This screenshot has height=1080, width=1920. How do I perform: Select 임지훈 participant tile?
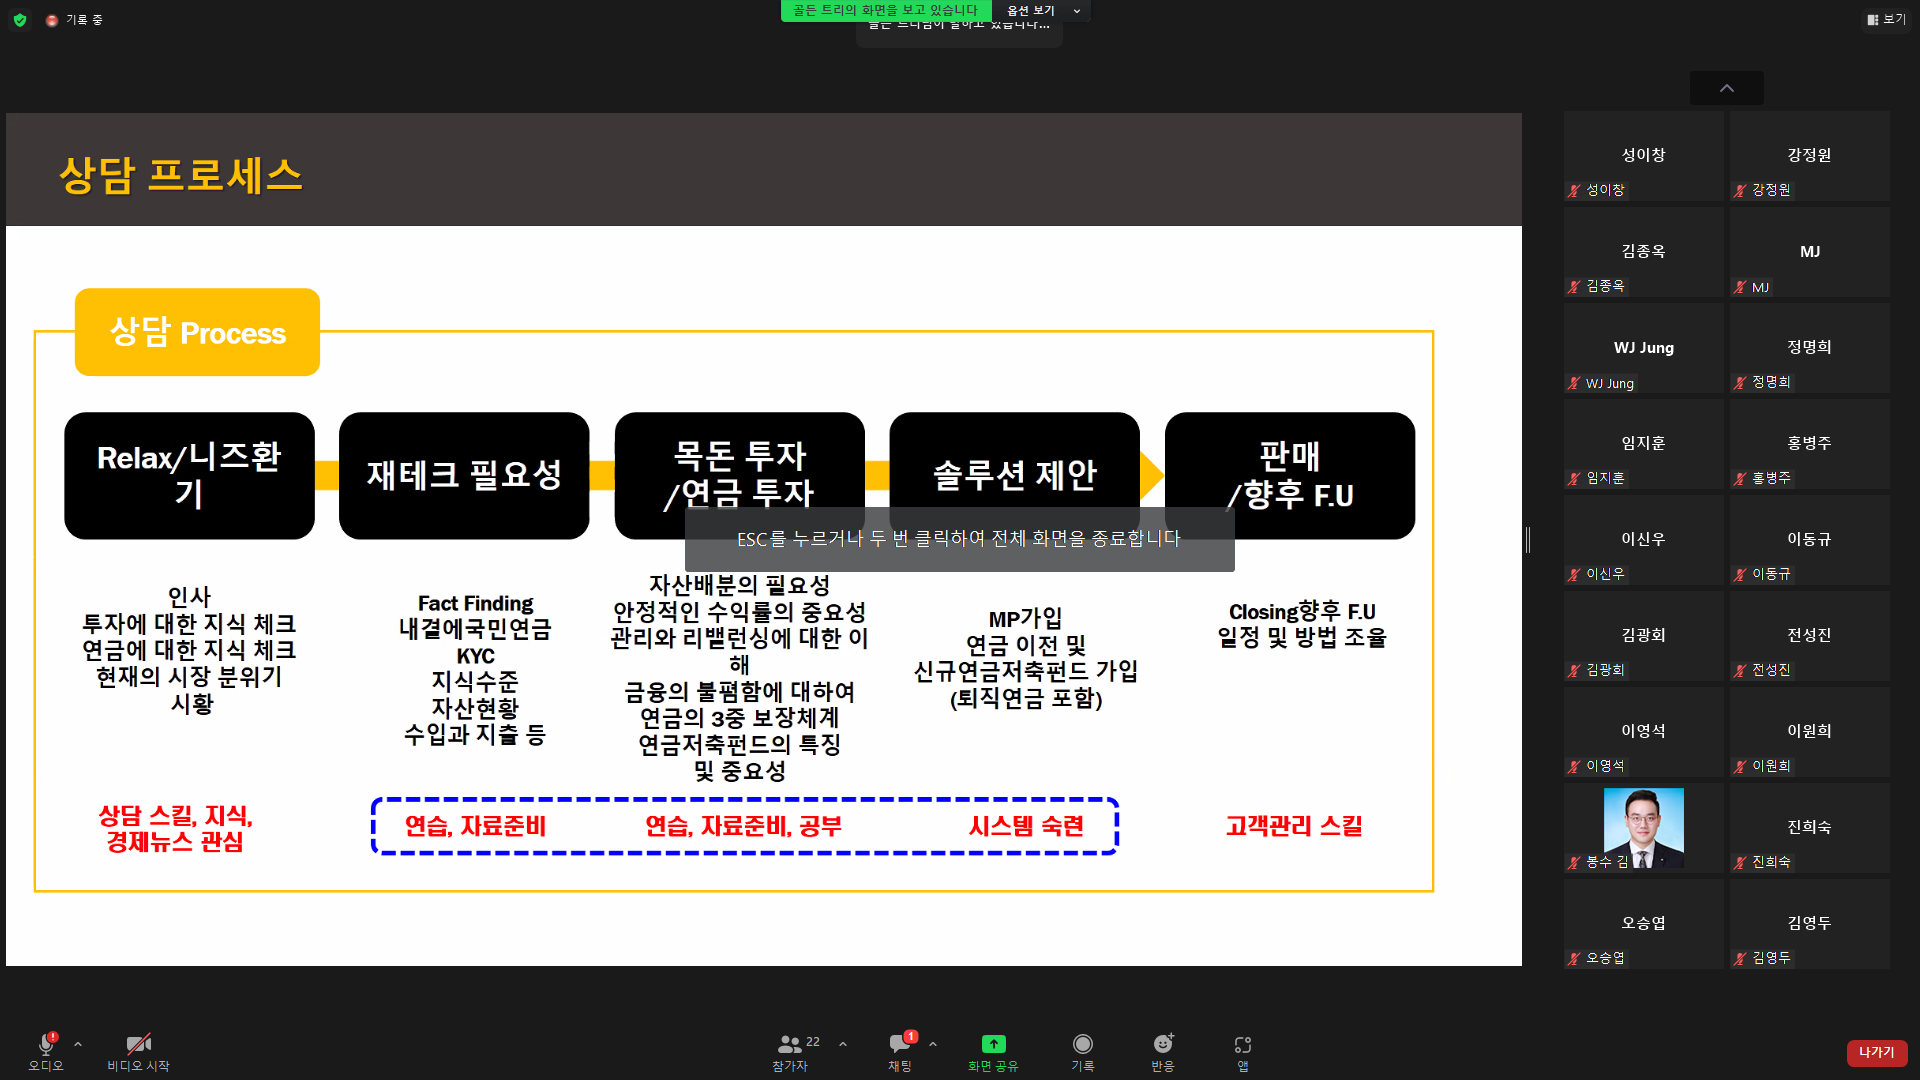pos(1644,444)
